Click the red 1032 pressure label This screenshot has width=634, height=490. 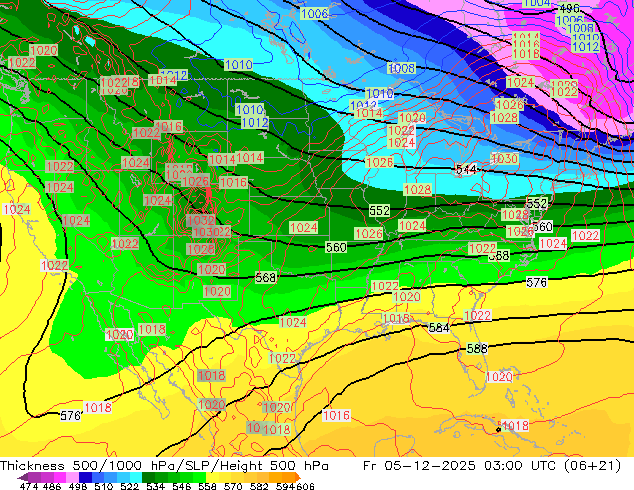201,220
